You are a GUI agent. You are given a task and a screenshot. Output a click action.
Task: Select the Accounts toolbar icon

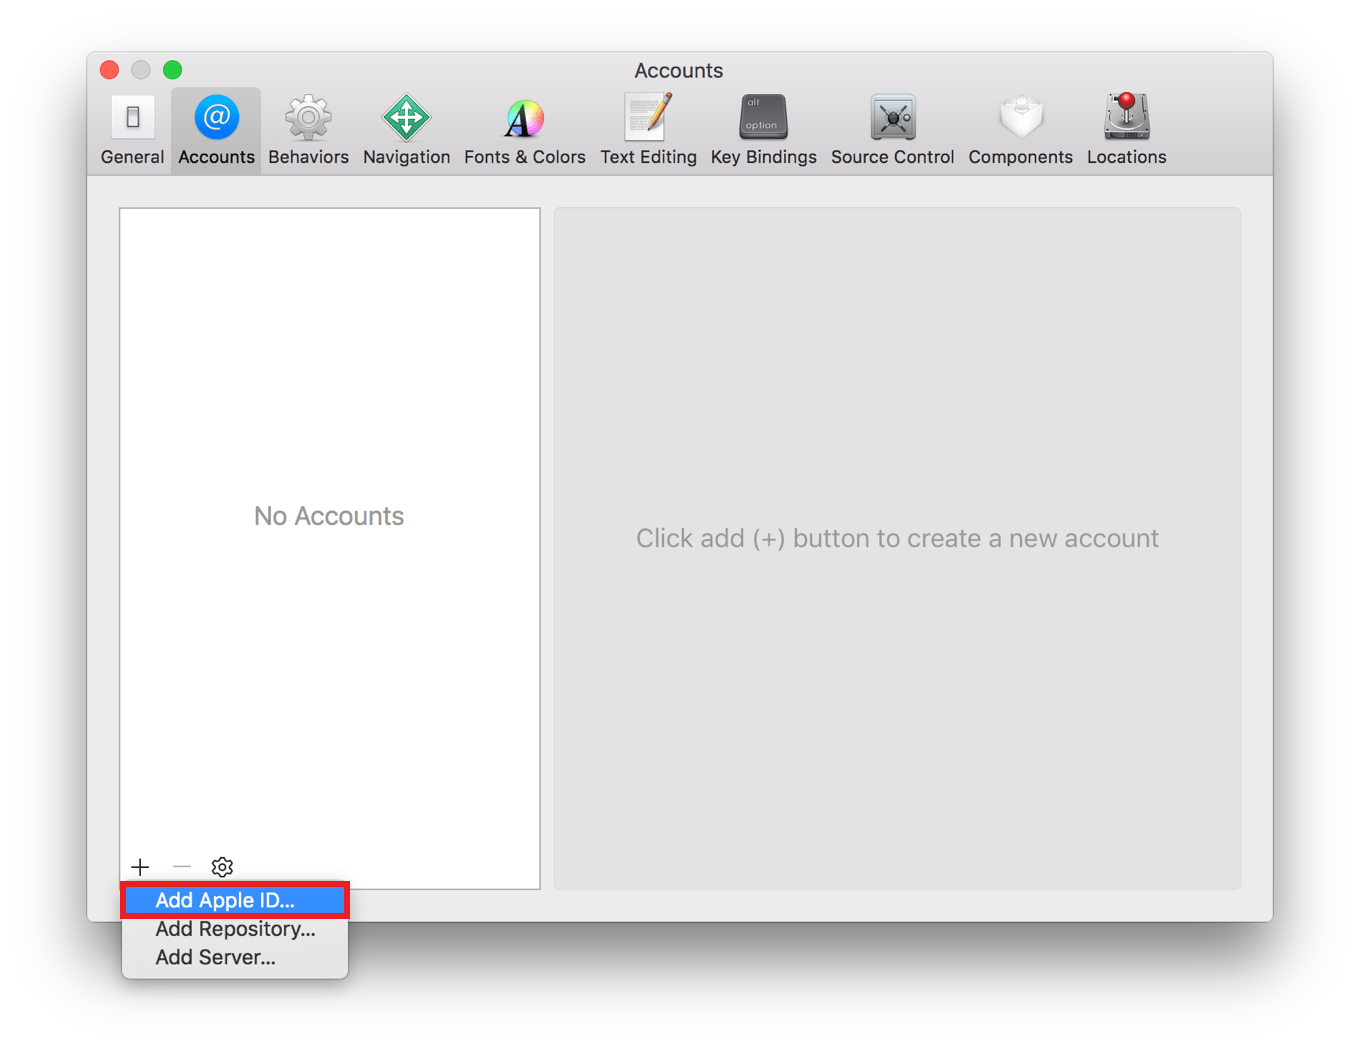point(215,128)
